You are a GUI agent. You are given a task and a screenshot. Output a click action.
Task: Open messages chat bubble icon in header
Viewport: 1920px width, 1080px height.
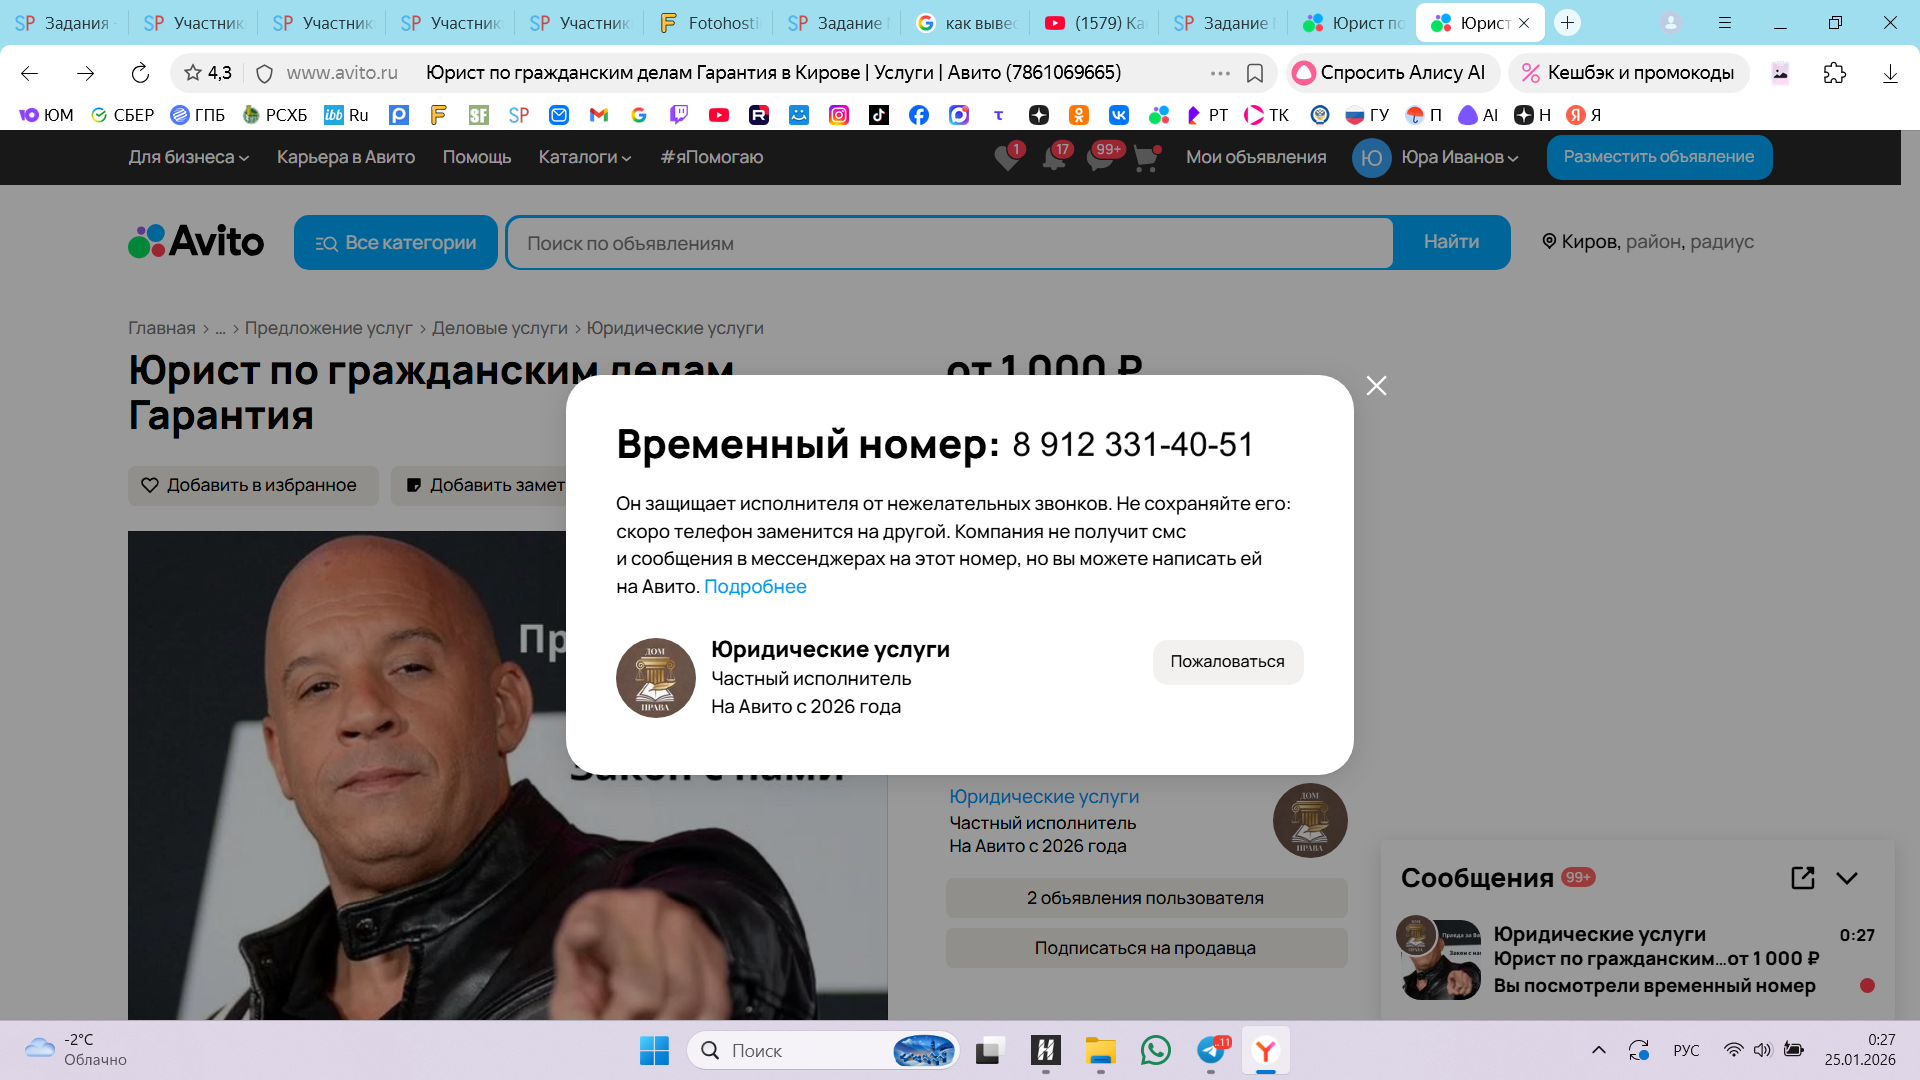click(1100, 158)
